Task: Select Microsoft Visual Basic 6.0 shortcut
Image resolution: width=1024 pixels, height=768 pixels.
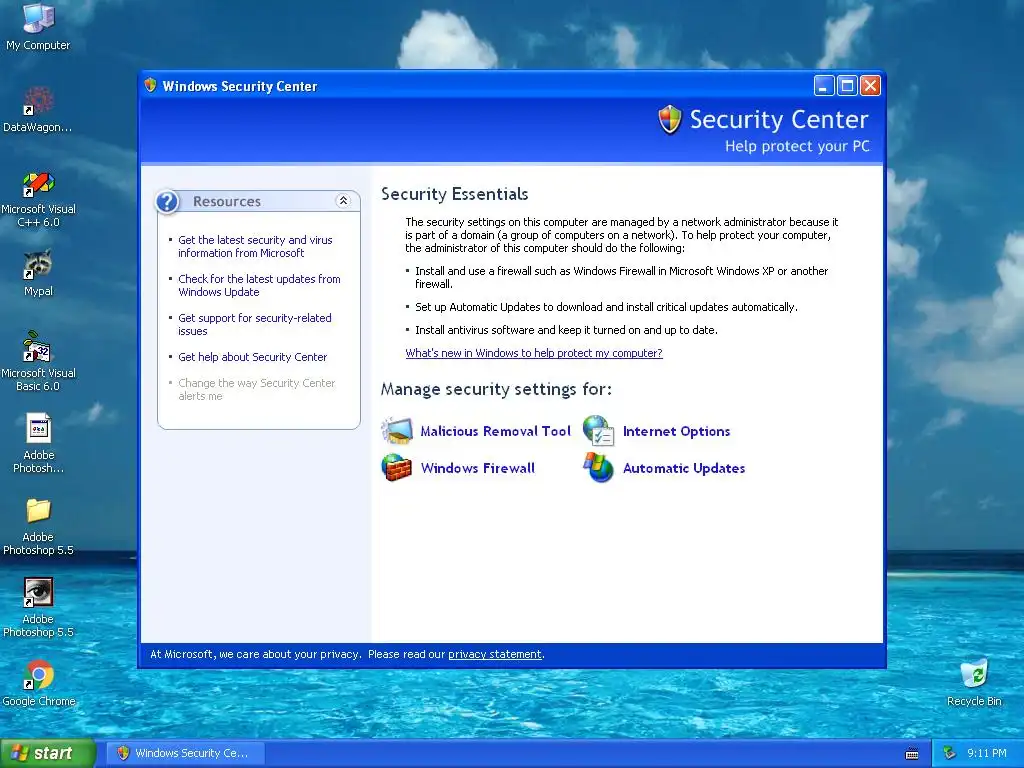Action: pos(38,347)
